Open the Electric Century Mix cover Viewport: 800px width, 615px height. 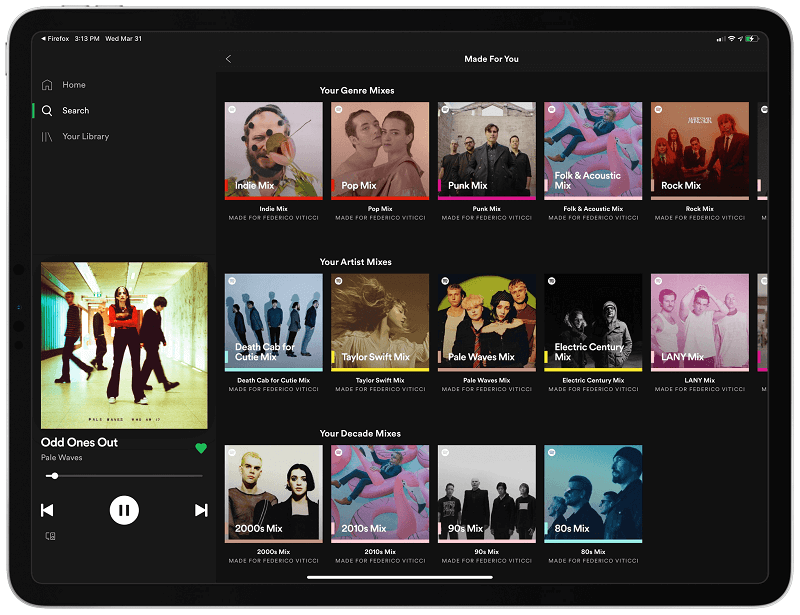pos(593,322)
